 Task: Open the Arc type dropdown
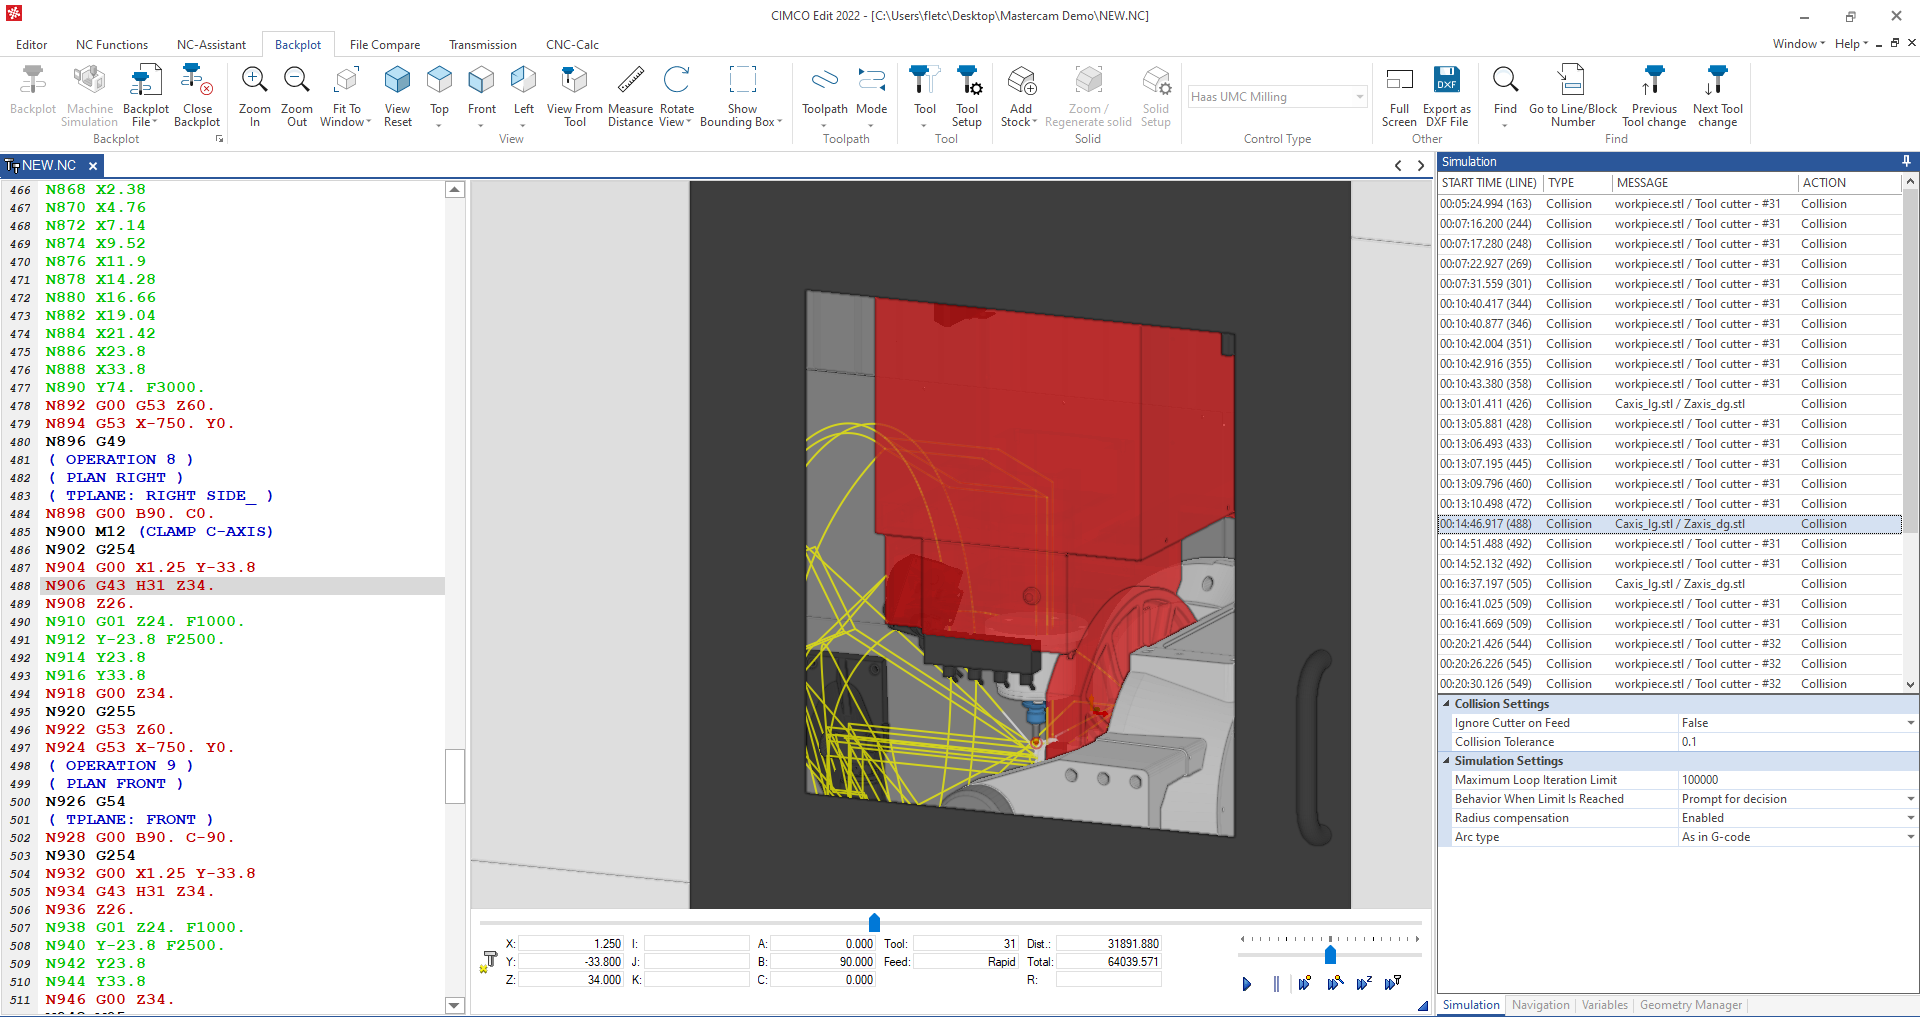[1908, 837]
